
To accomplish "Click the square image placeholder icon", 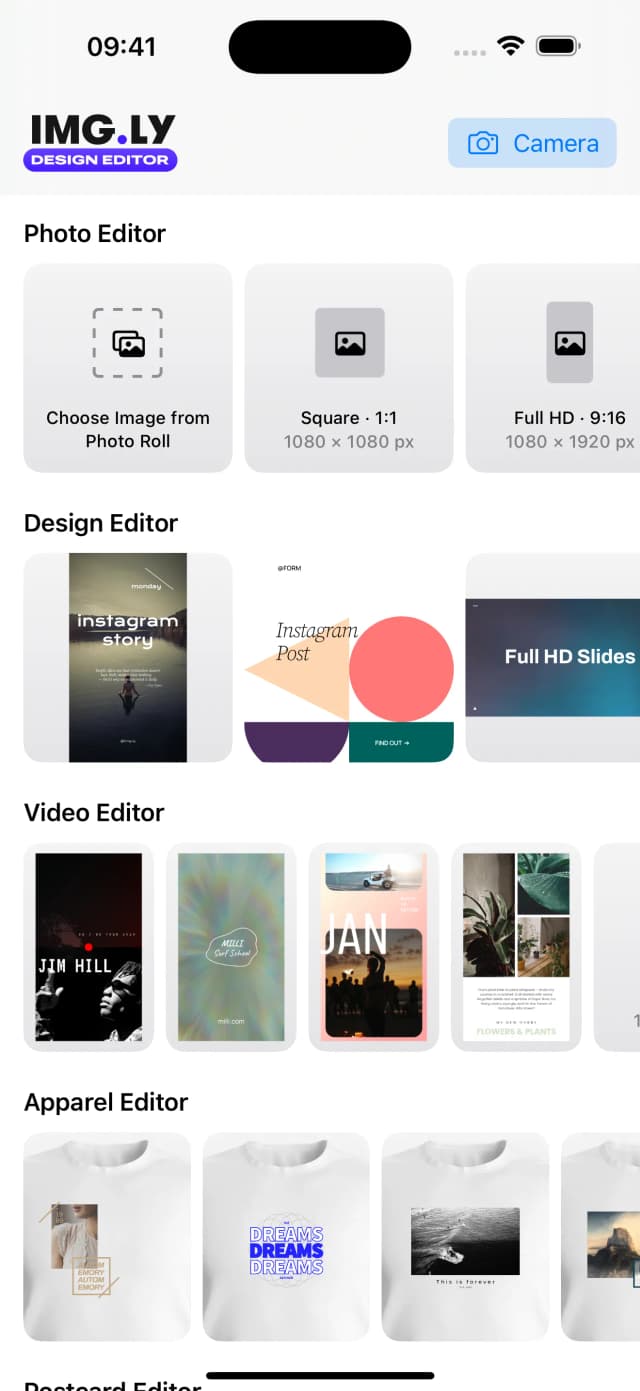I will 350,343.
